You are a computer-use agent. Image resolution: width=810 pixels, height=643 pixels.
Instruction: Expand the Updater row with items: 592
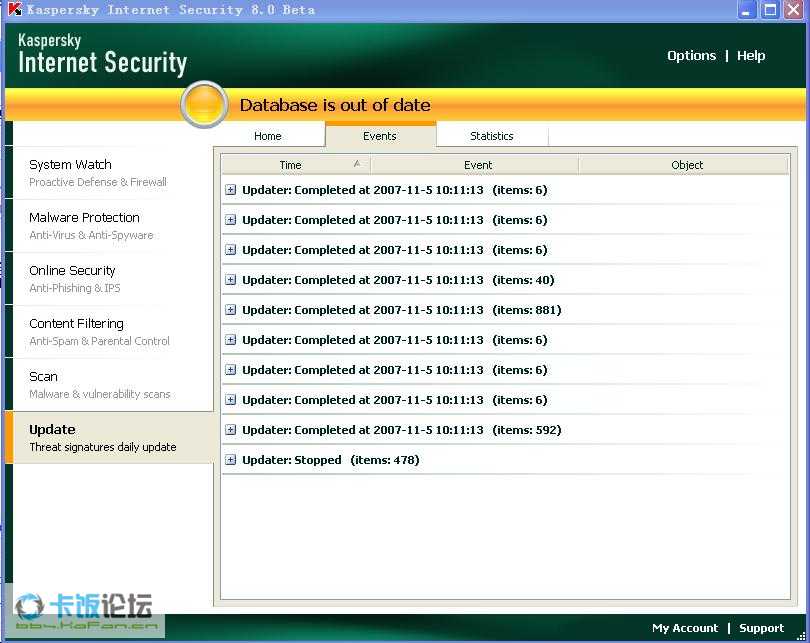[x=230, y=430]
